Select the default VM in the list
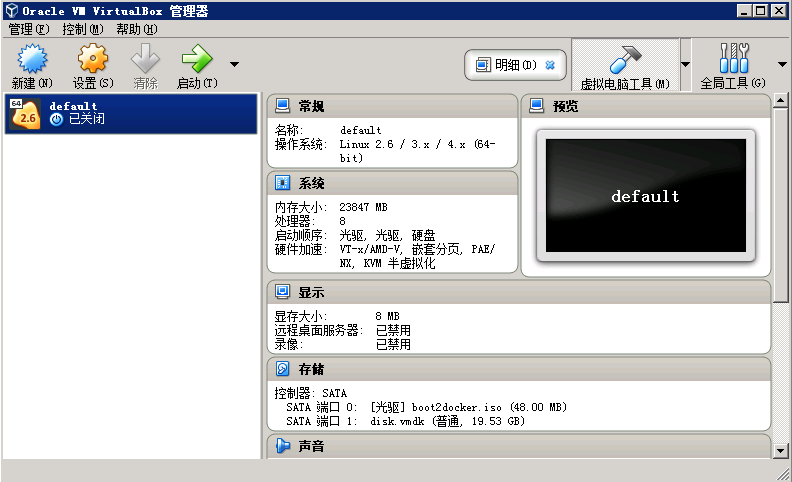Image resolution: width=792 pixels, height=482 pixels. pyautogui.click(x=131, y=113)
